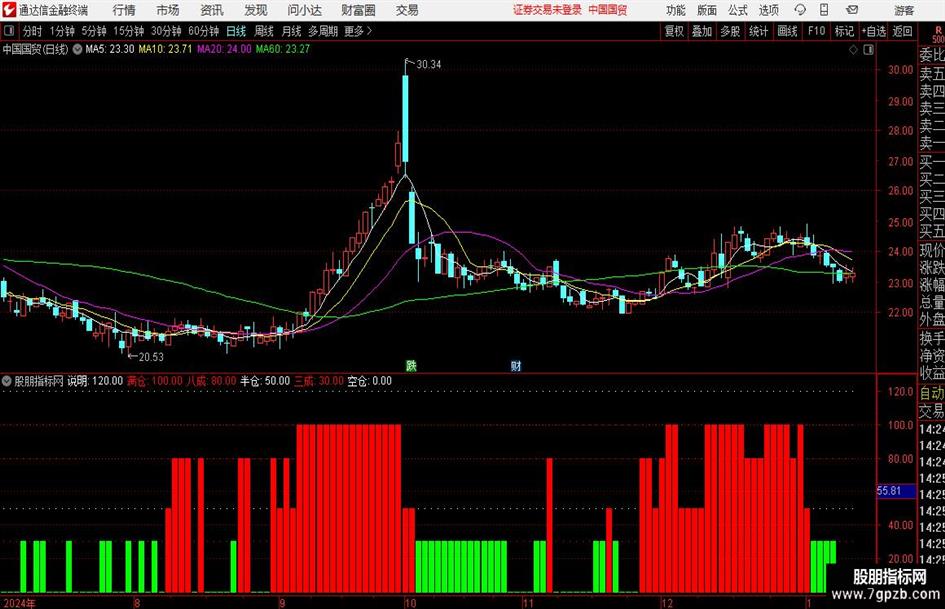
Task: Open the 资讯 menu
Action: click(212, 10)
